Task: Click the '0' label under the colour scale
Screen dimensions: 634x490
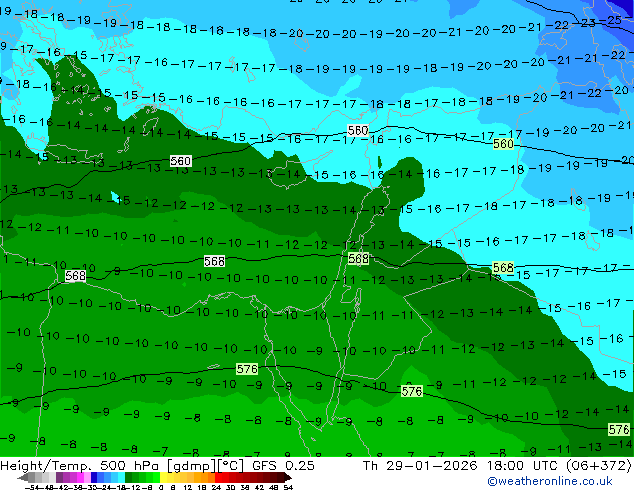Action: click(161, 487)
